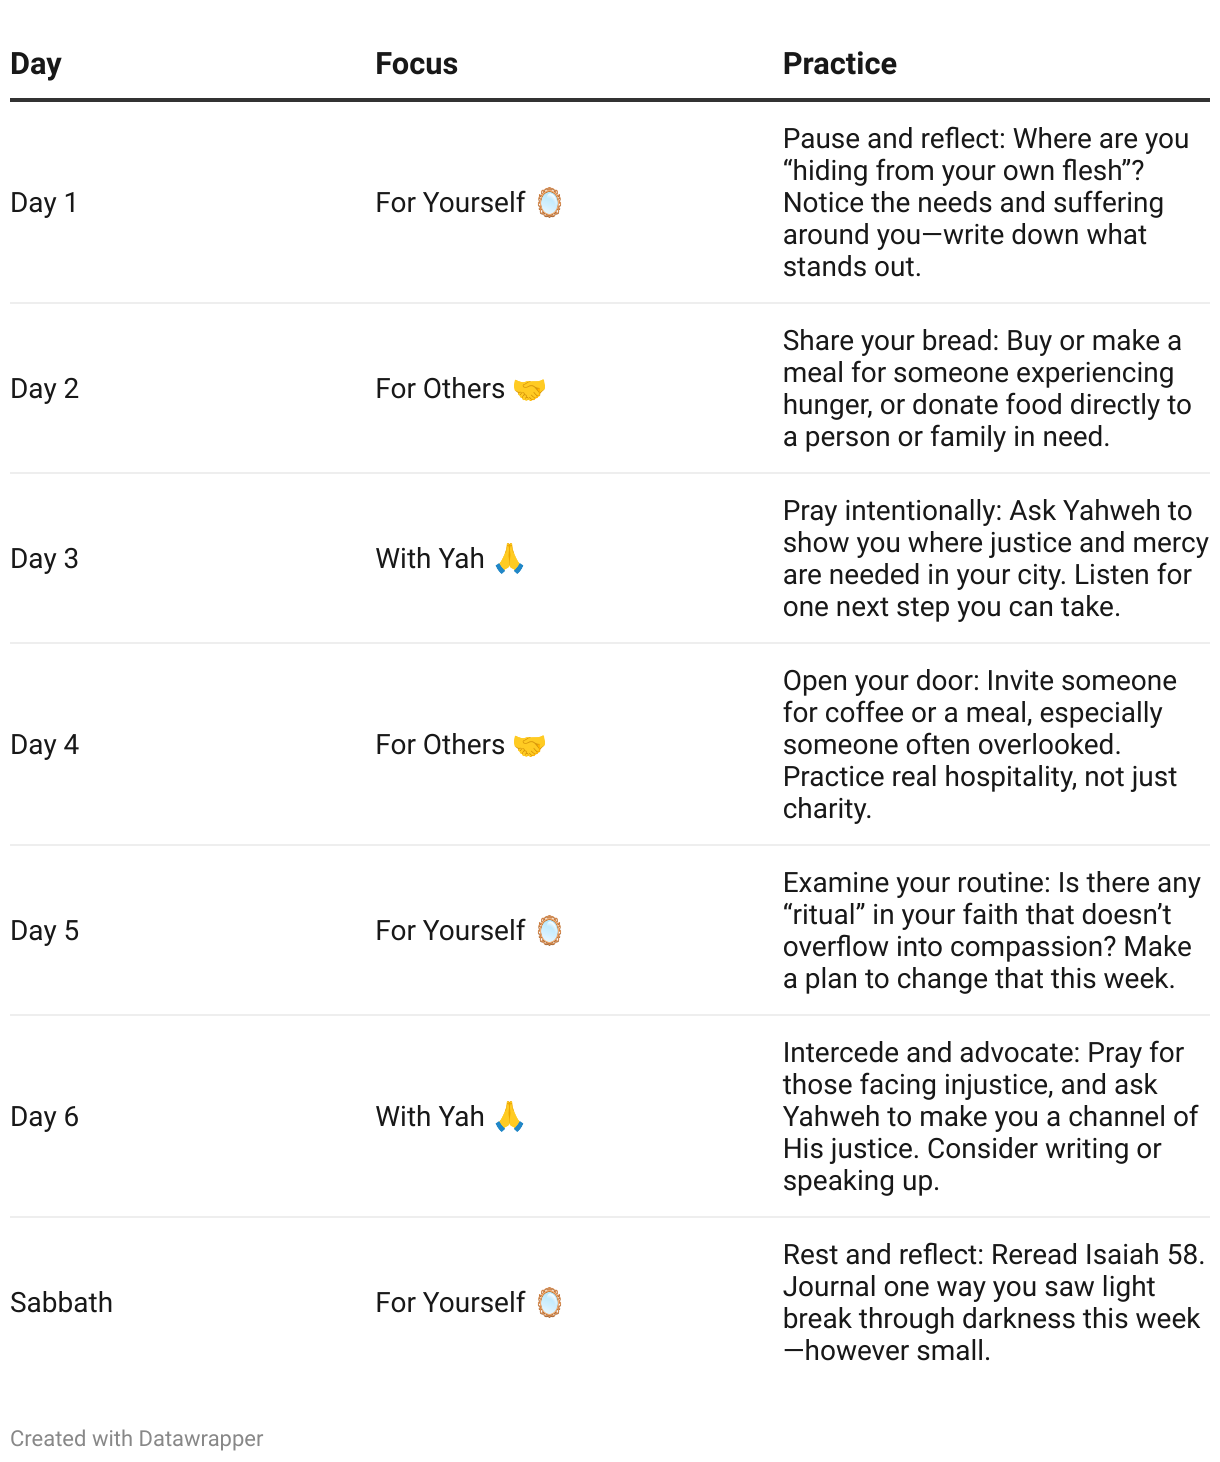The width and height of the screenshot is (1220, 1462).
Task: Click the handshake emoji in Day 2 row
Action: coord(529,389)
